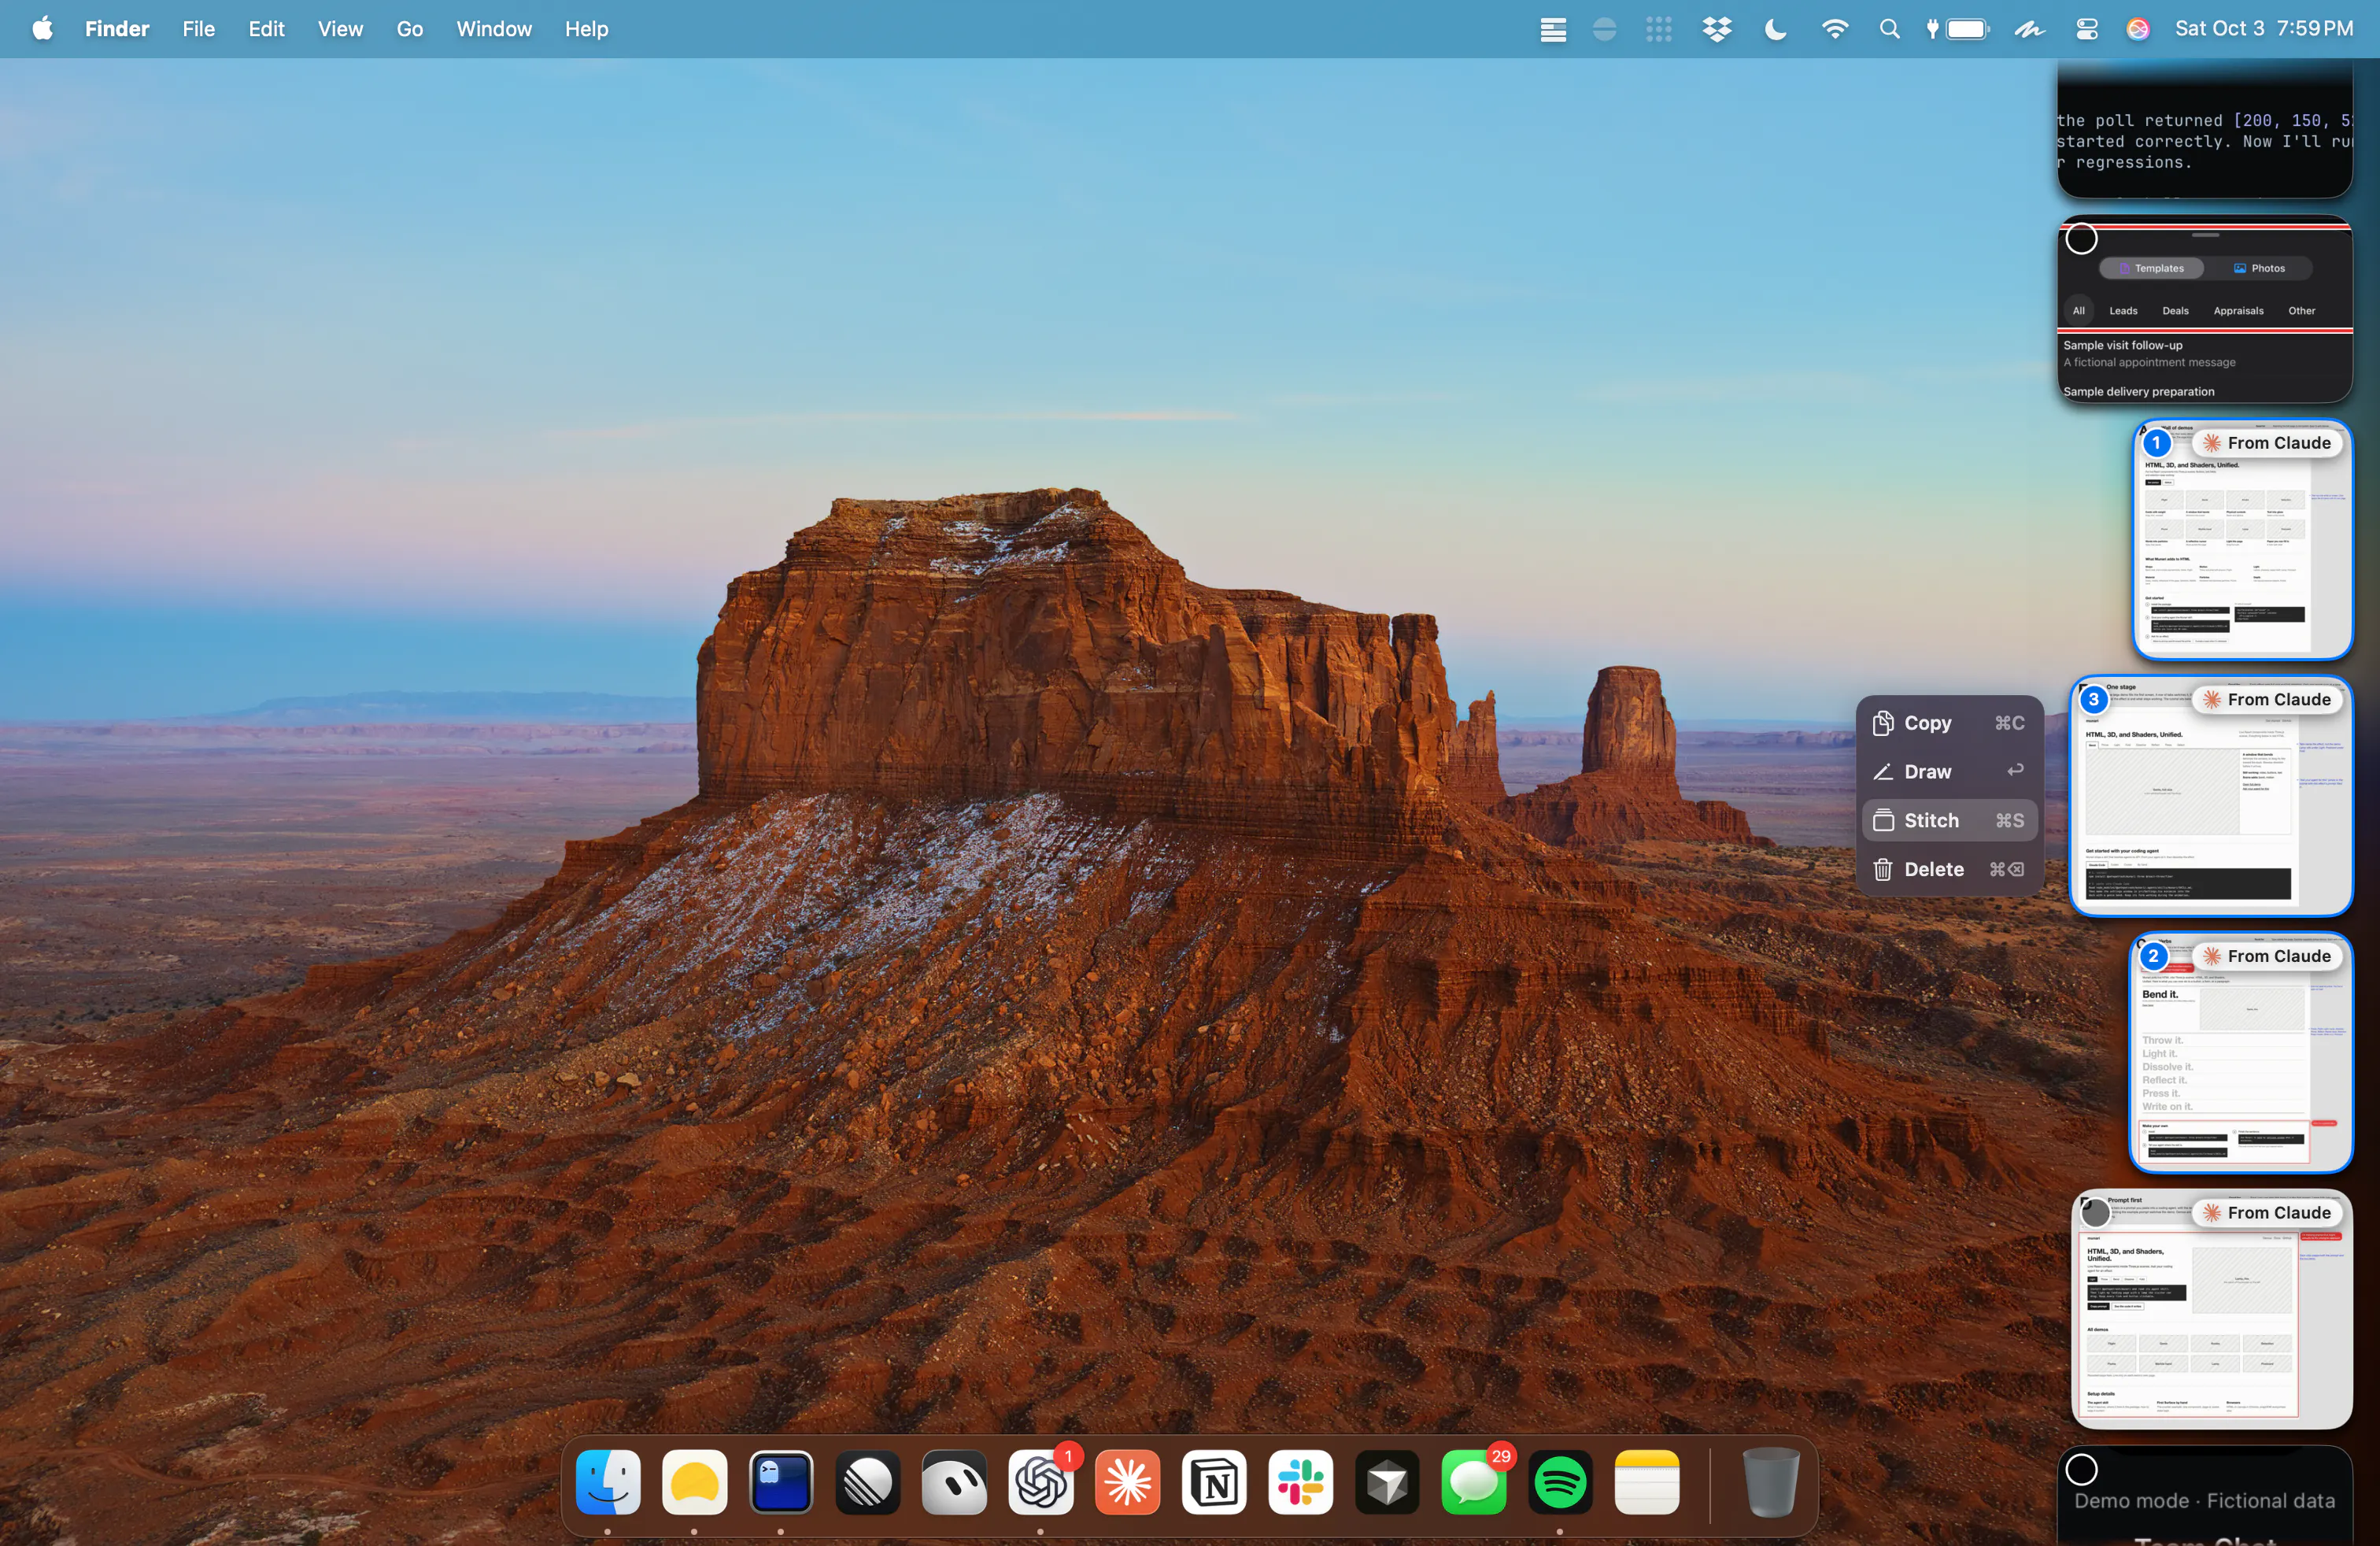Screen dimensions: 2380x1546
Task: Click the stacked-rows menu bar icon
Action: click(1553, 30)
